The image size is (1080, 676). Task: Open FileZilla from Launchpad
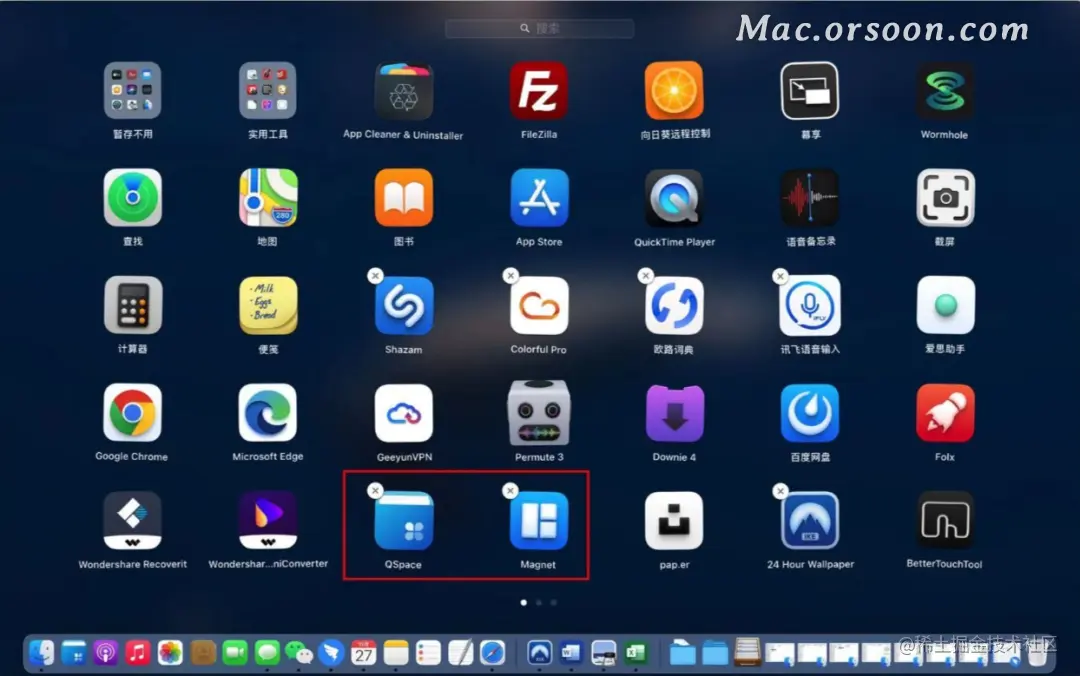539,91
